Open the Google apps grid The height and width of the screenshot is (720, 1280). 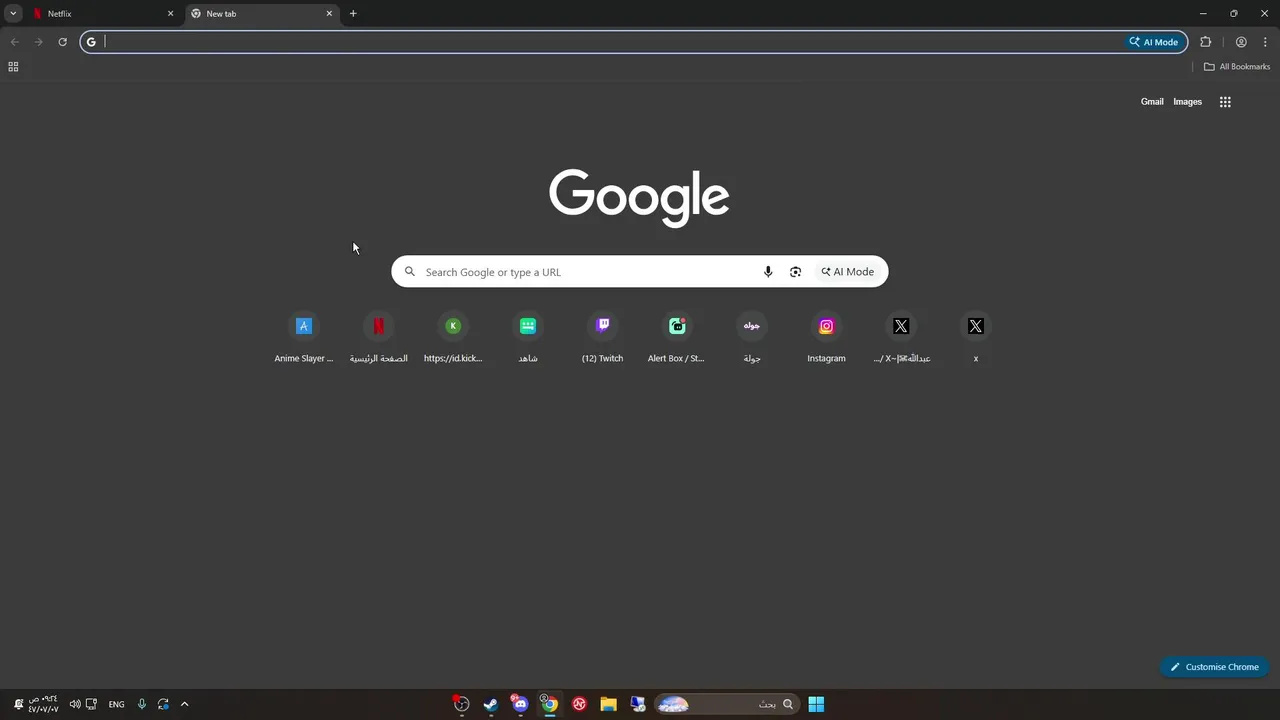point(1225,102)
